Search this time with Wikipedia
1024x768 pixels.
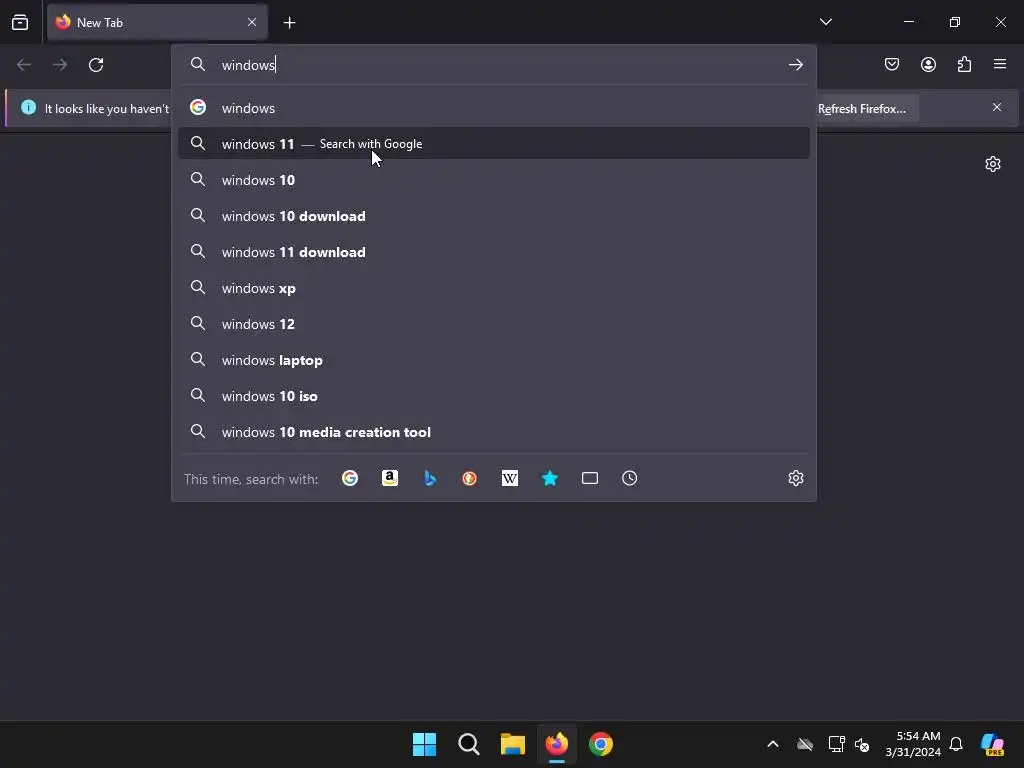509,478
